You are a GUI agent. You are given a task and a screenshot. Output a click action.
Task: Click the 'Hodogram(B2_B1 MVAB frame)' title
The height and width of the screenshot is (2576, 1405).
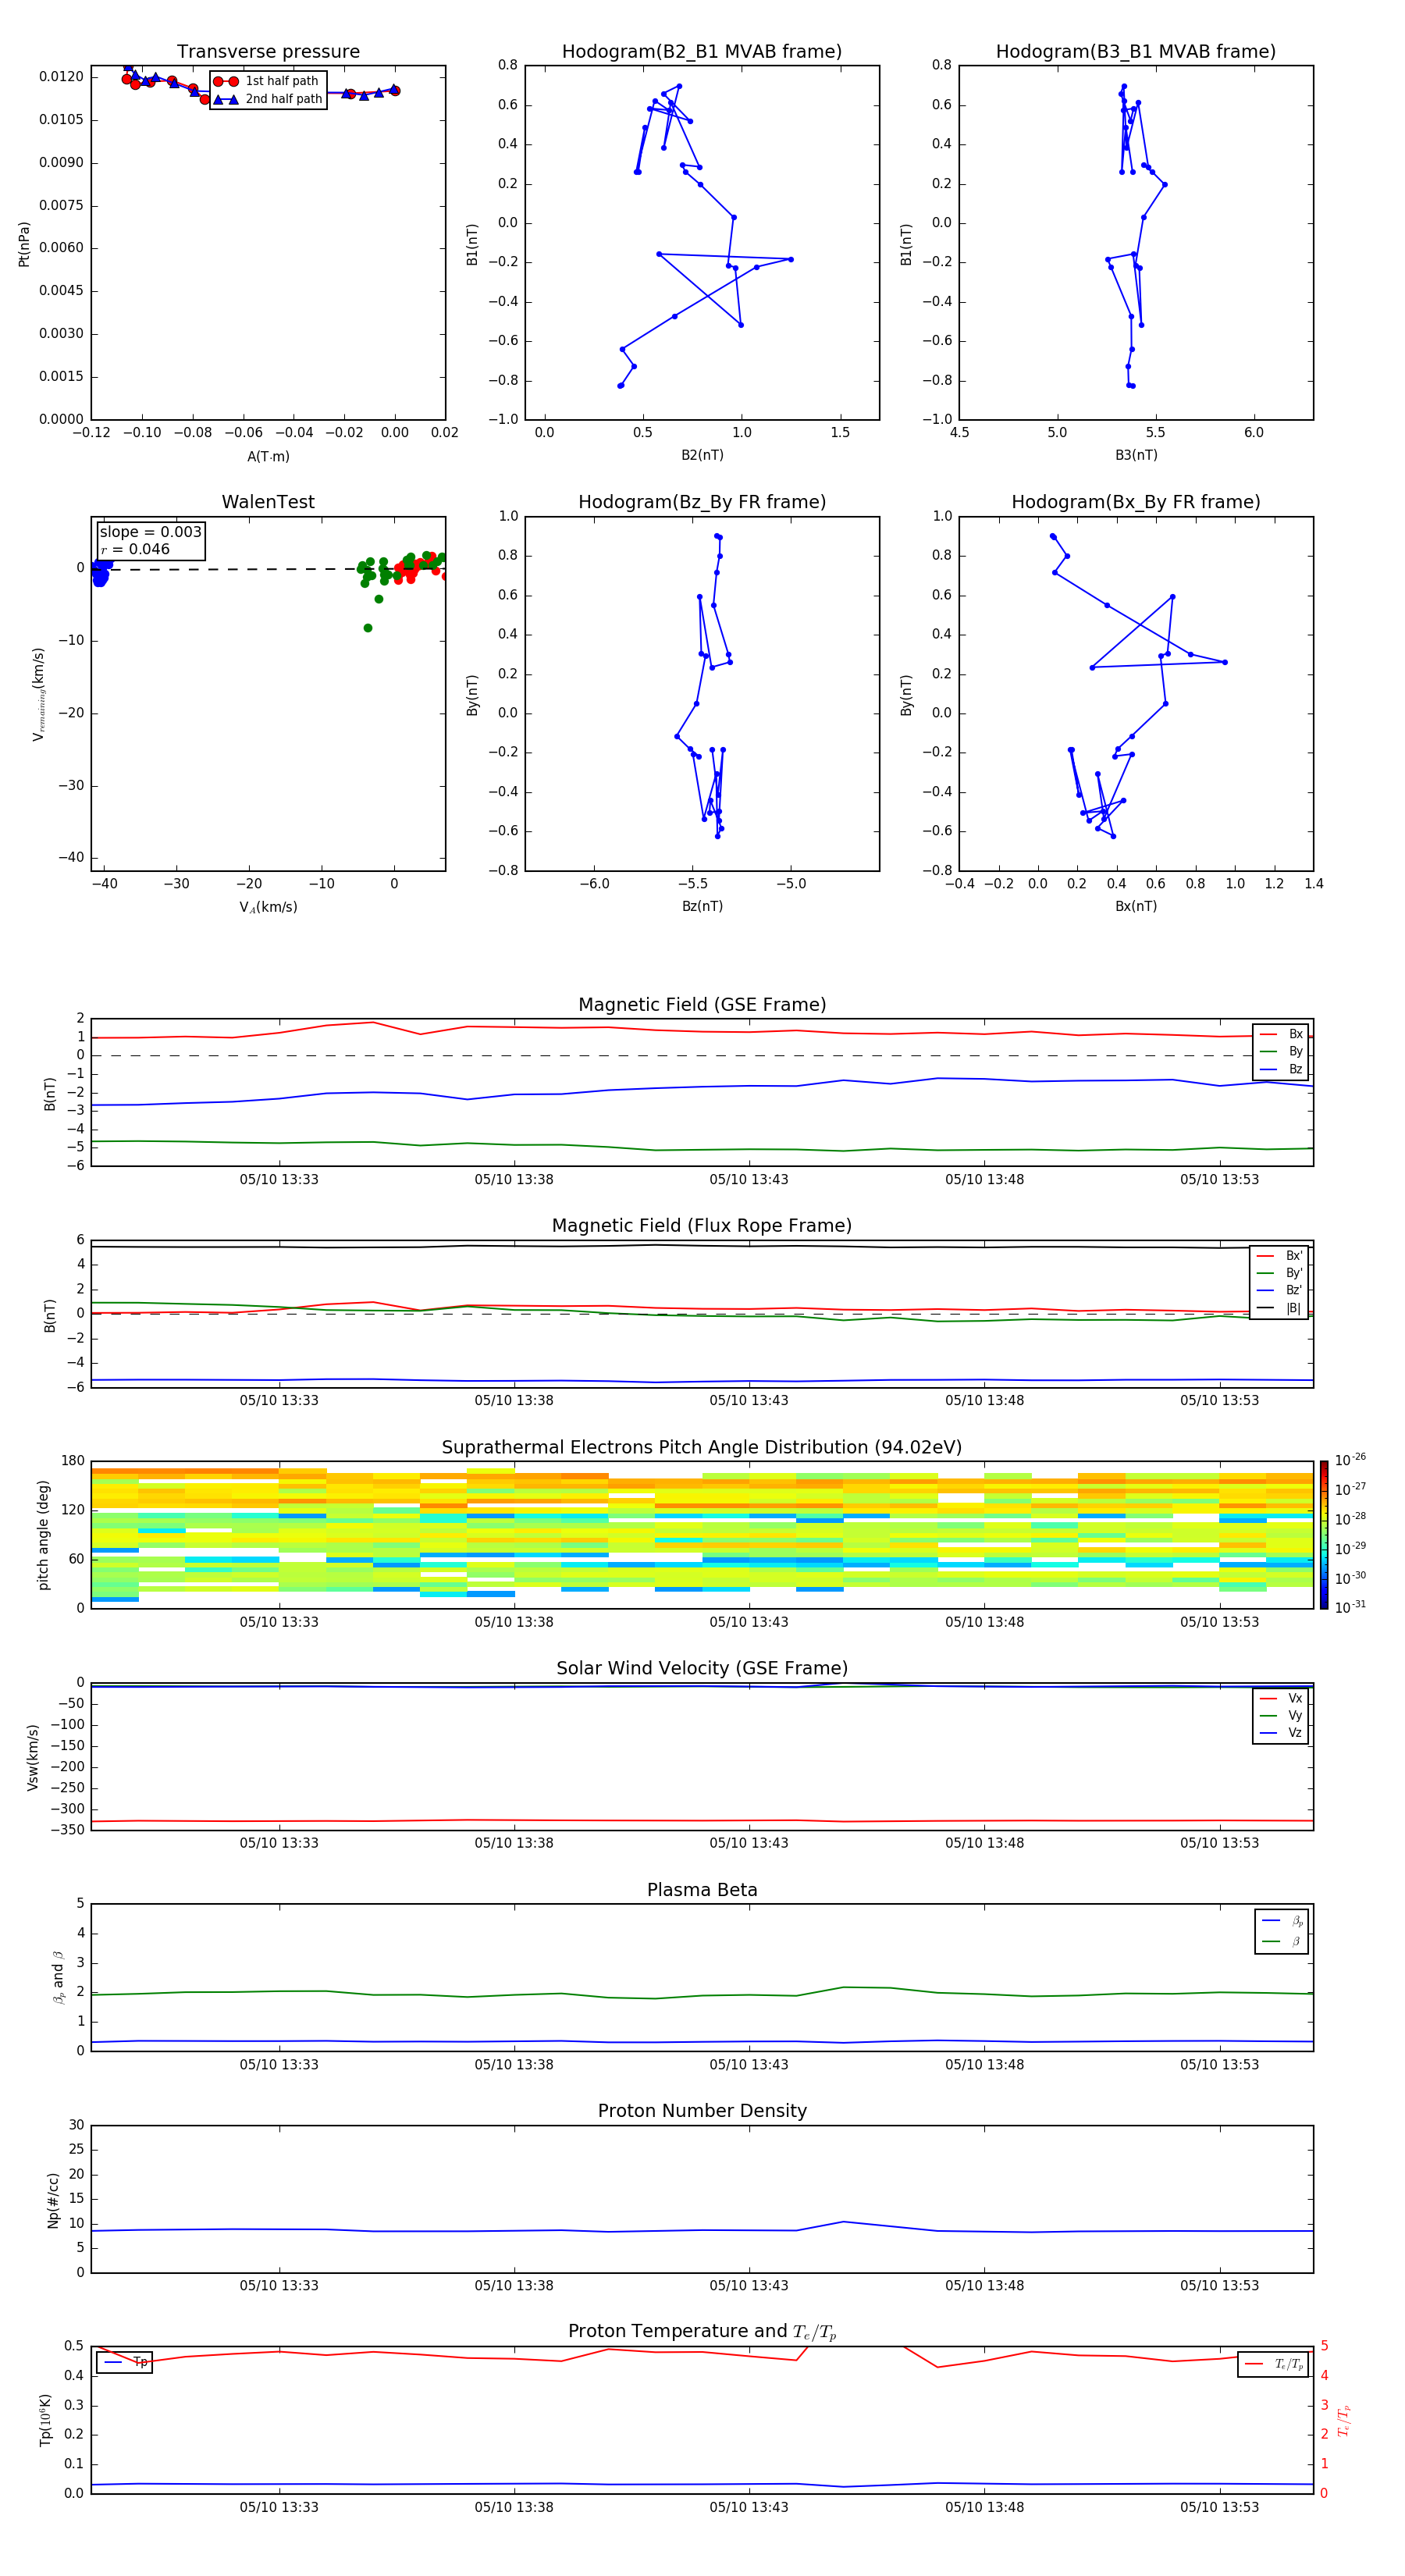(702, 52)
